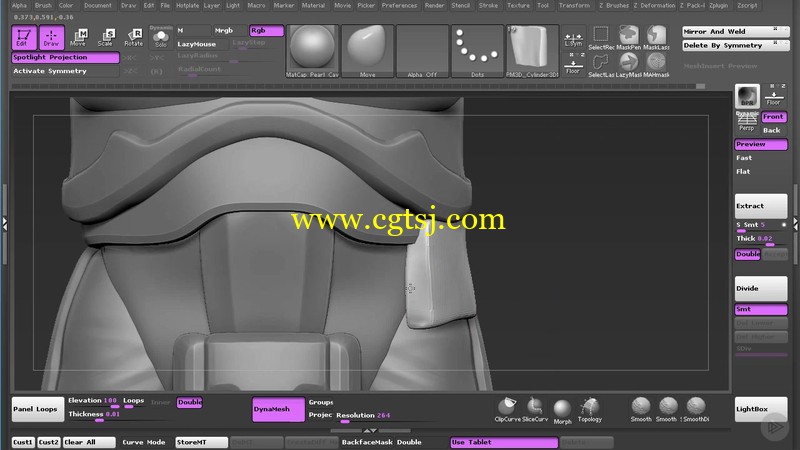Select the Scale transform icon
Viewport: 800px width, 450px height.
106,38
